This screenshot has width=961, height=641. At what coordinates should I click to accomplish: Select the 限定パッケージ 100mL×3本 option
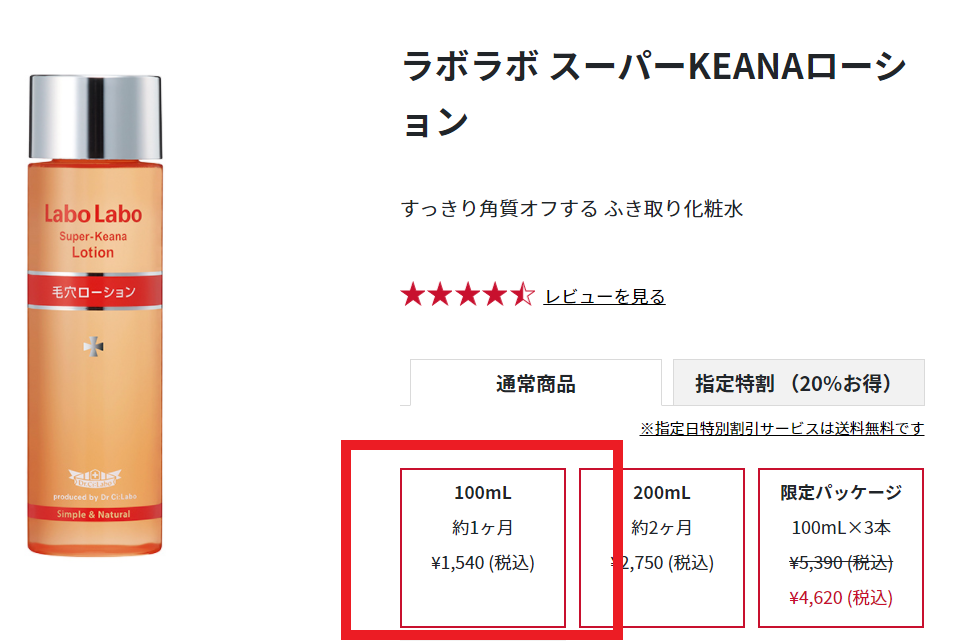[x=841, y=548]
